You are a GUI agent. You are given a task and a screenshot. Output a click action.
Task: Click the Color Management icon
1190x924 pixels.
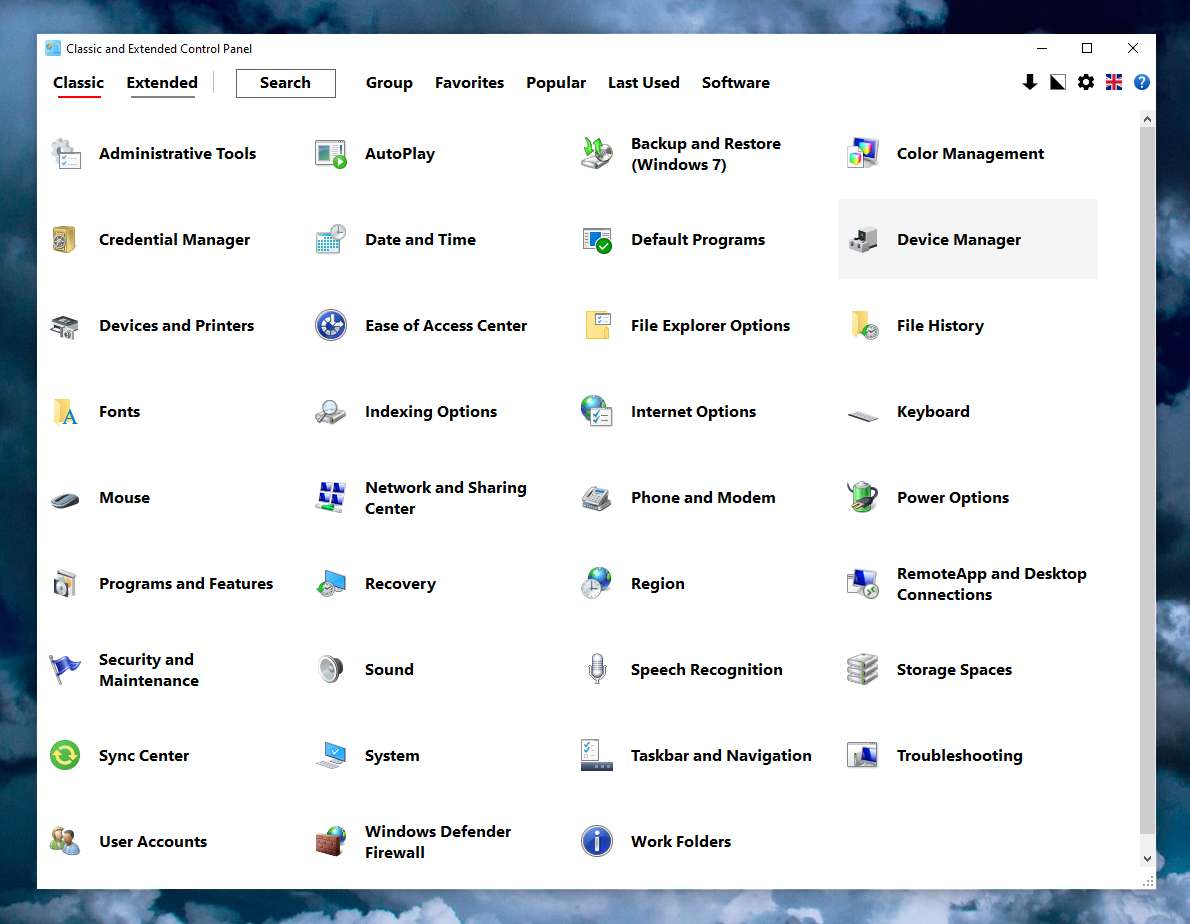point(863,154)
